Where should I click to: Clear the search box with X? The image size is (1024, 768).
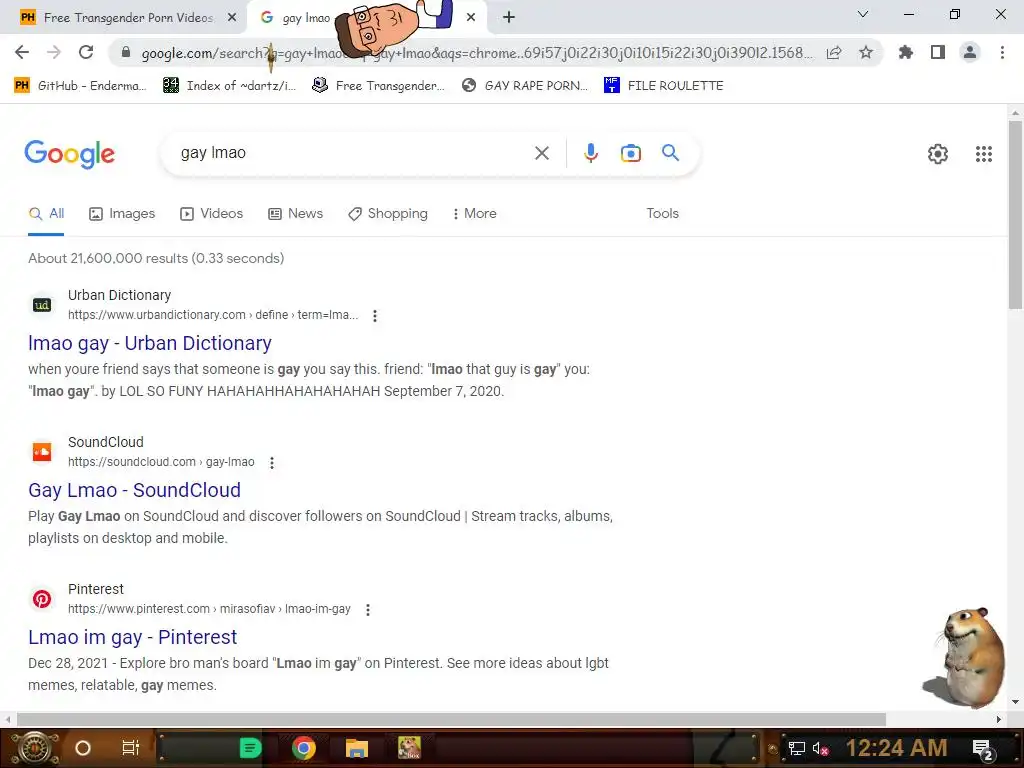tap(541, 153)
